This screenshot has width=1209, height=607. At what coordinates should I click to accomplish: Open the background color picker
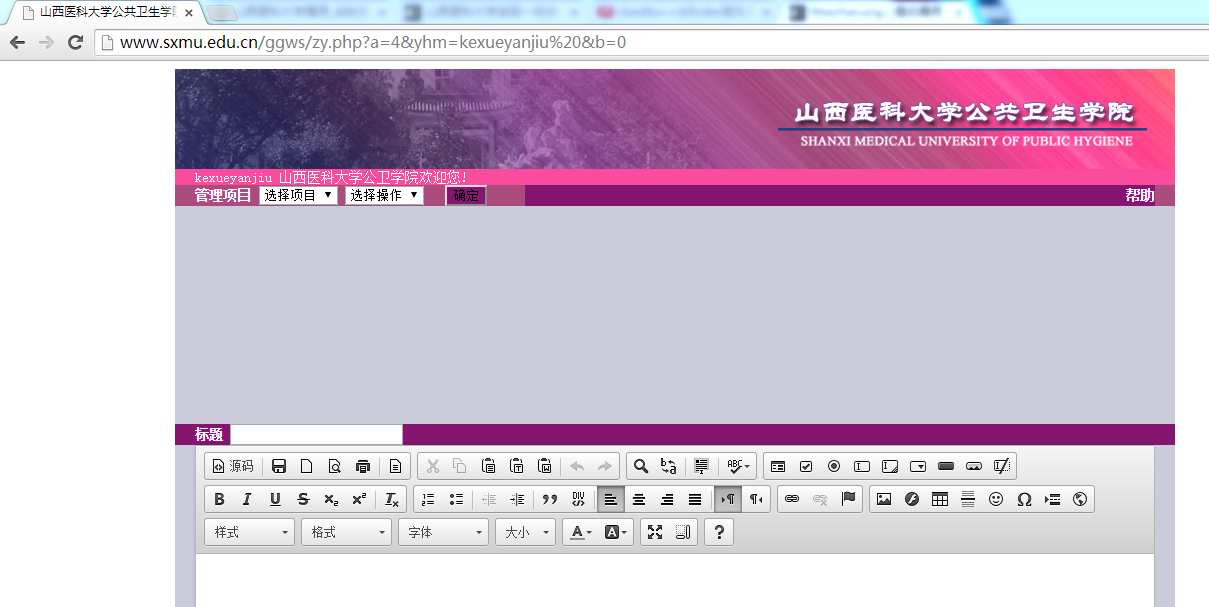(616, 532)
